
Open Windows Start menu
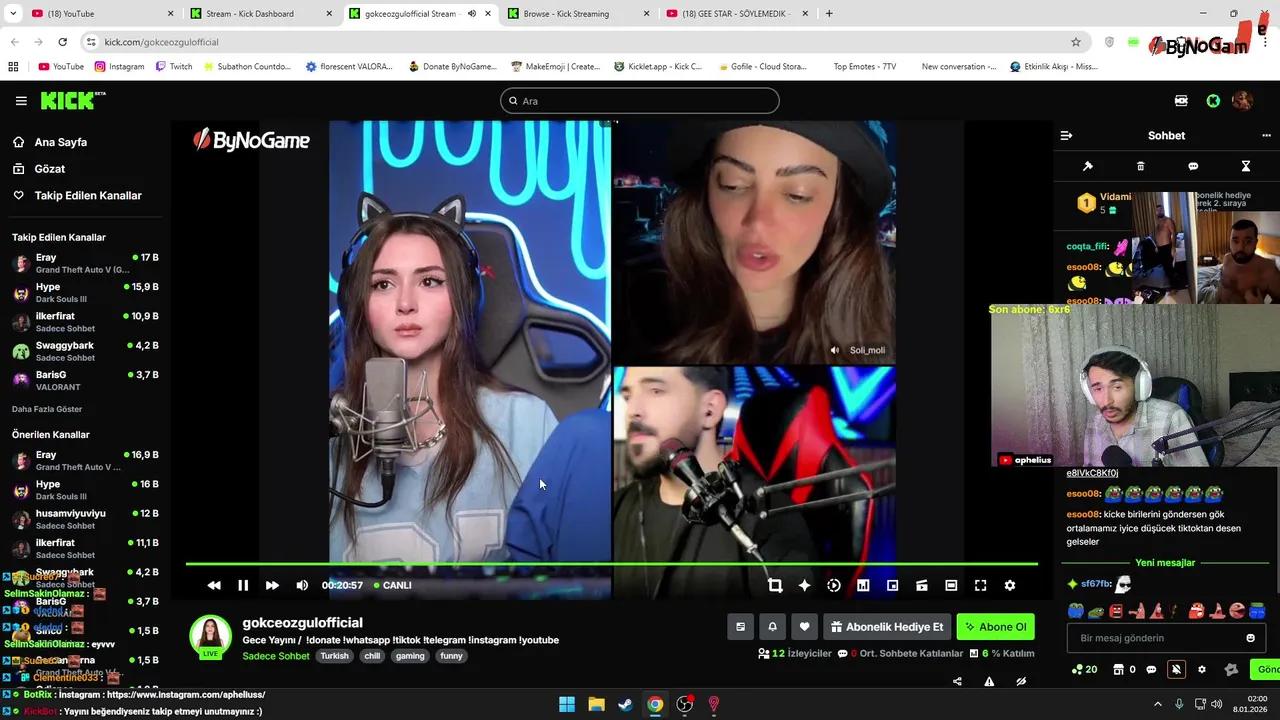[567, 705]
